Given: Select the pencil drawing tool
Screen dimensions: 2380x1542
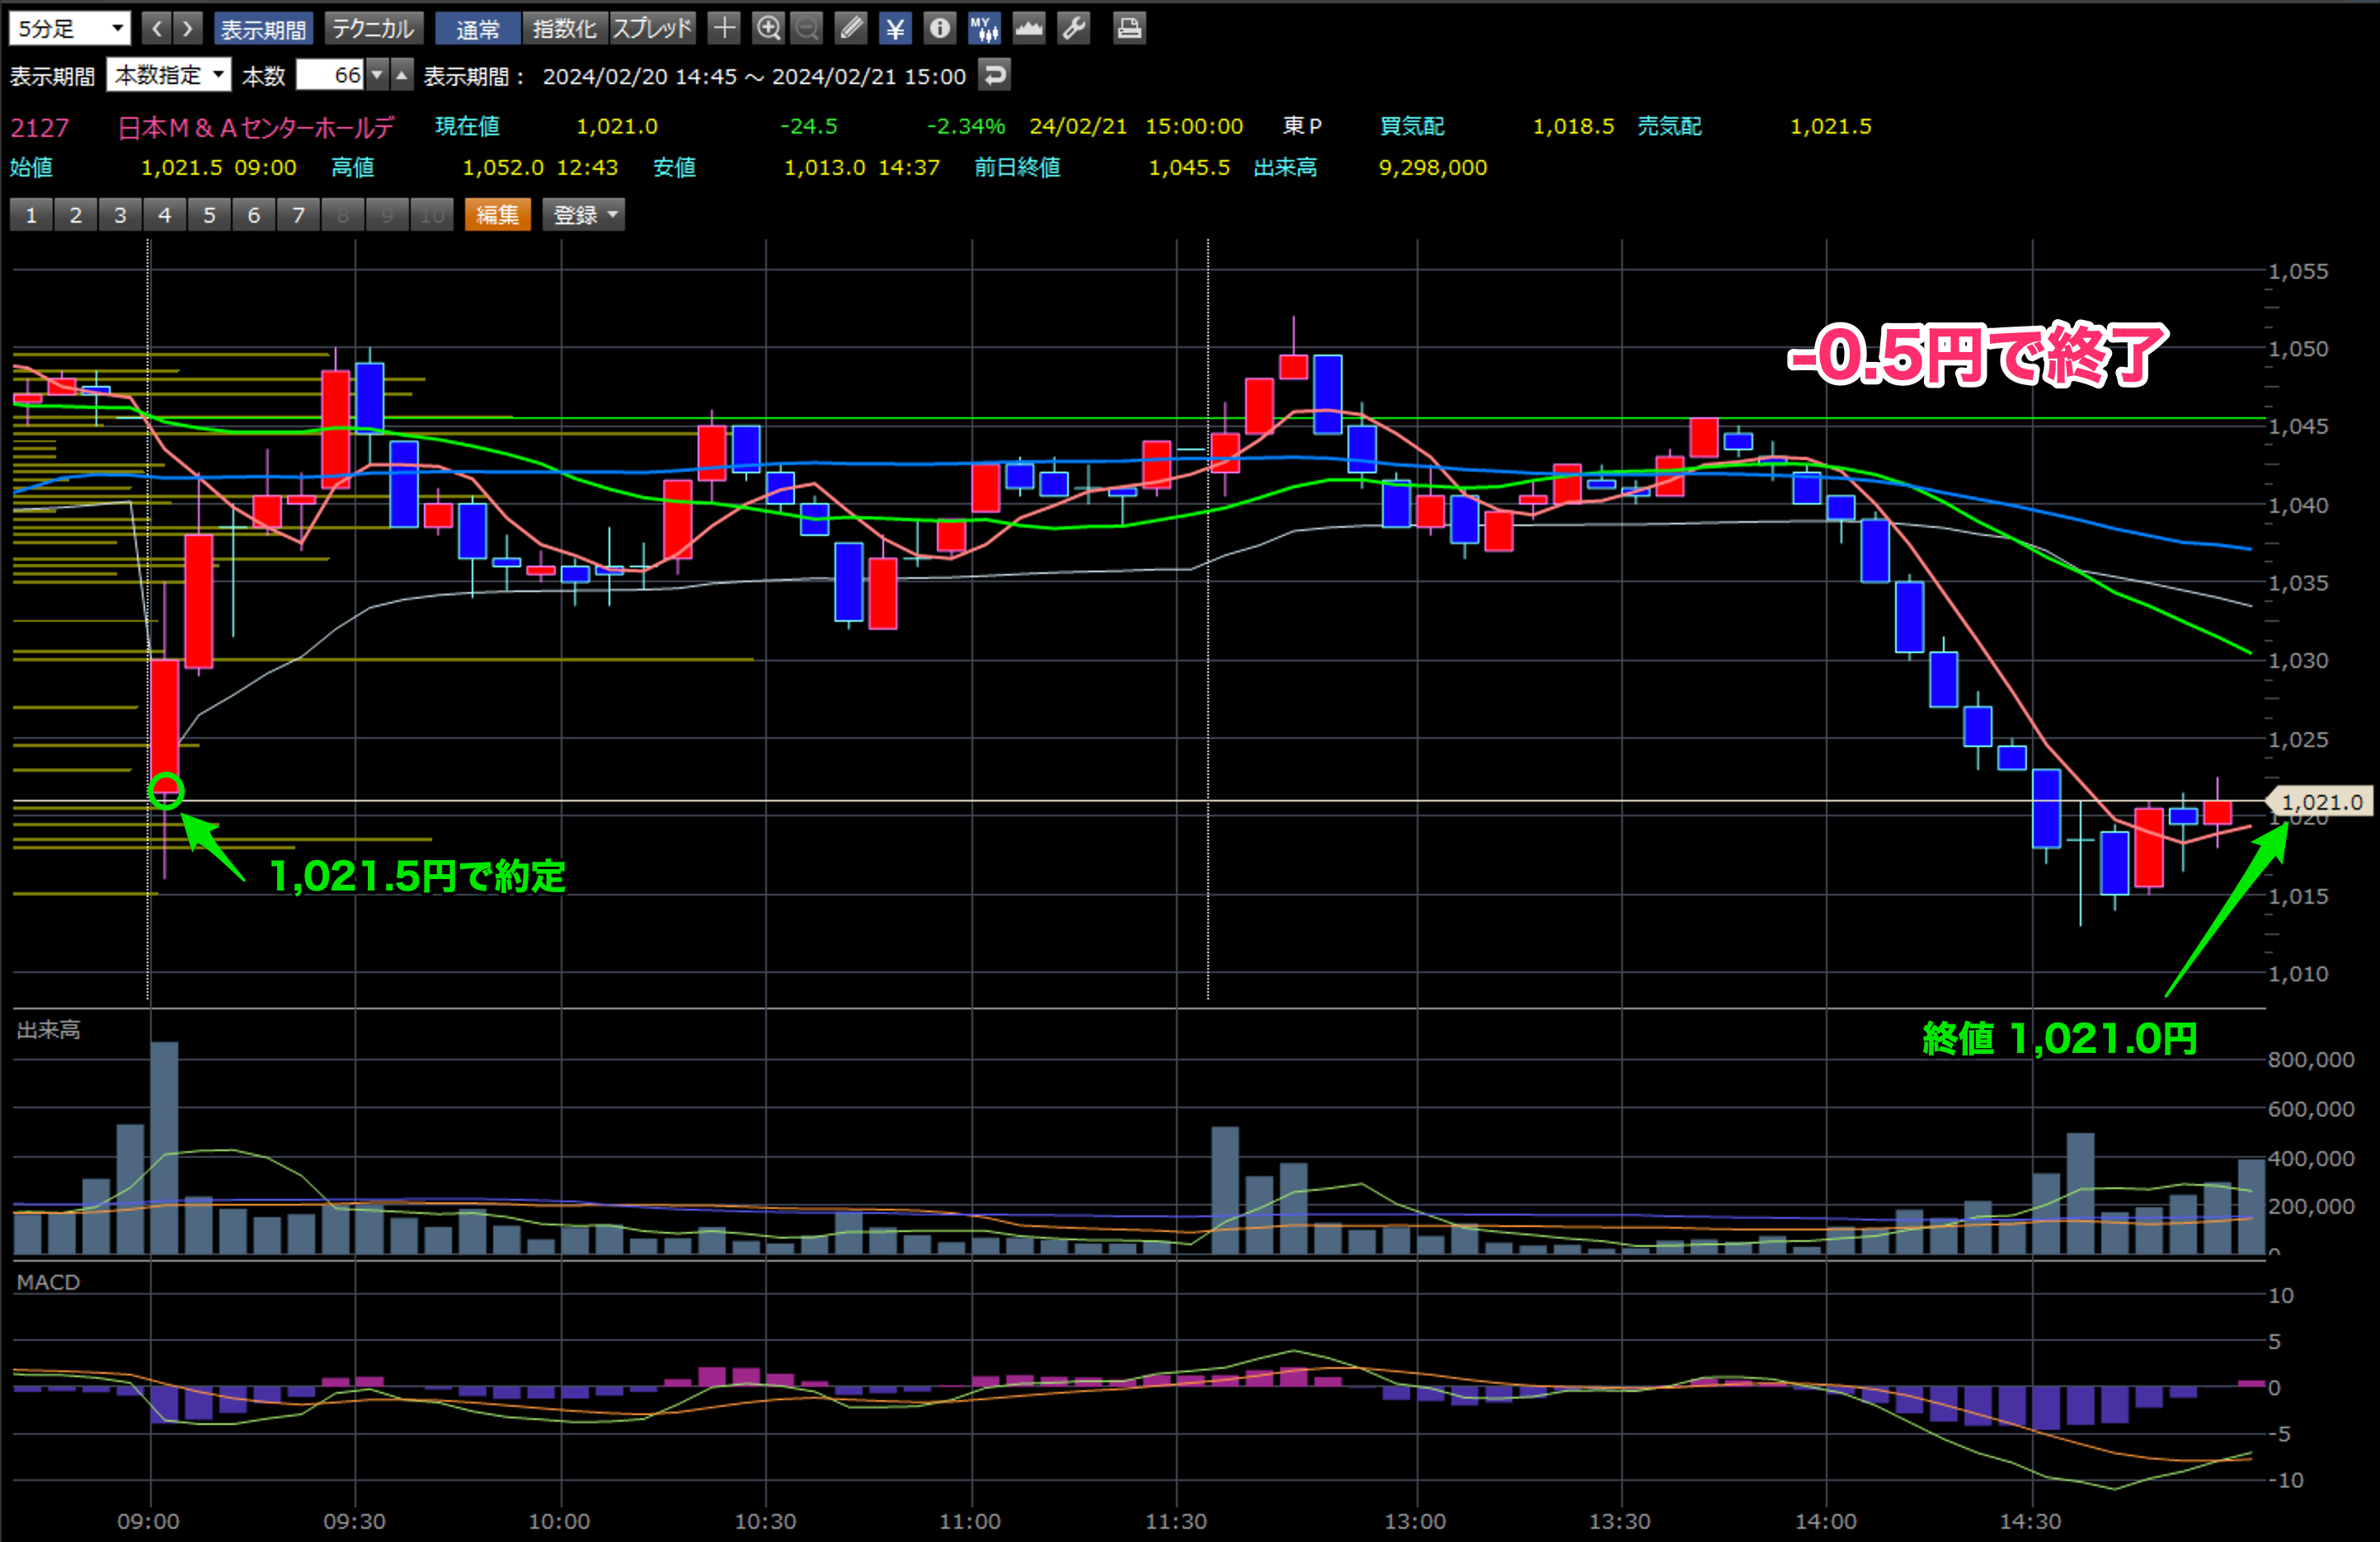Looking at the screenshot, I should (851, 28).
